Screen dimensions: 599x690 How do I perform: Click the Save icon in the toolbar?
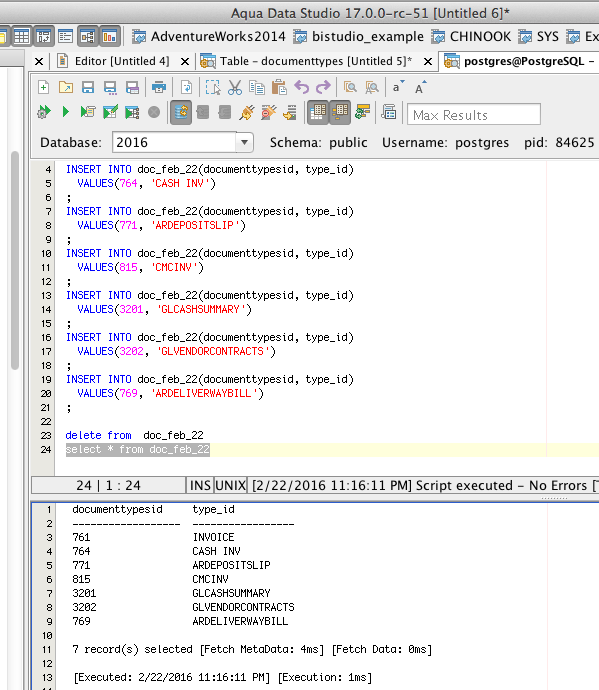pyautogui.click(x=88, y=87)
